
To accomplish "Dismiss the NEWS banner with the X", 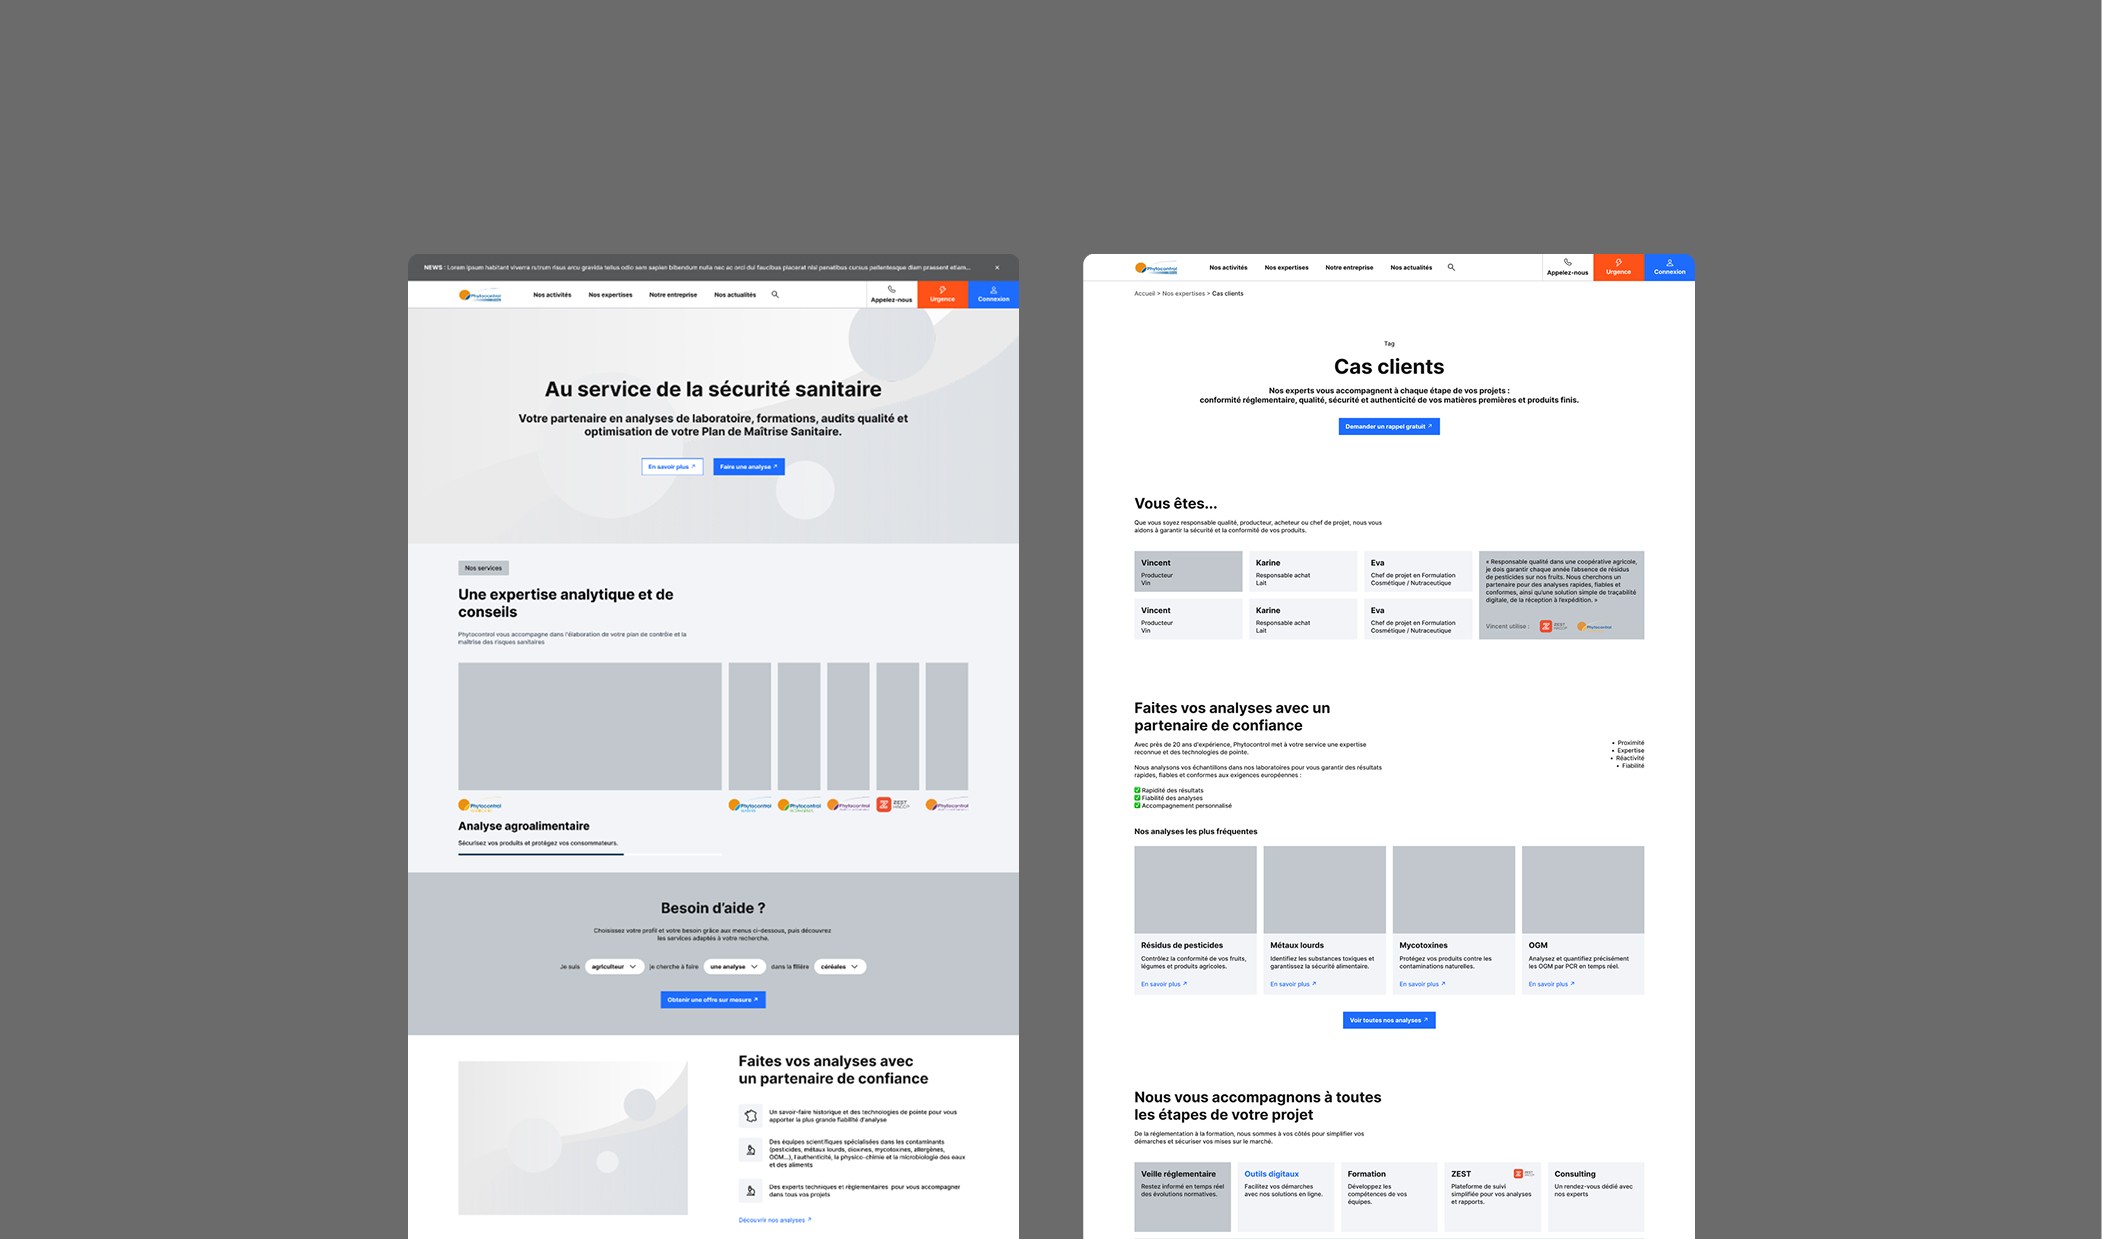I will (x=997, y=267).
